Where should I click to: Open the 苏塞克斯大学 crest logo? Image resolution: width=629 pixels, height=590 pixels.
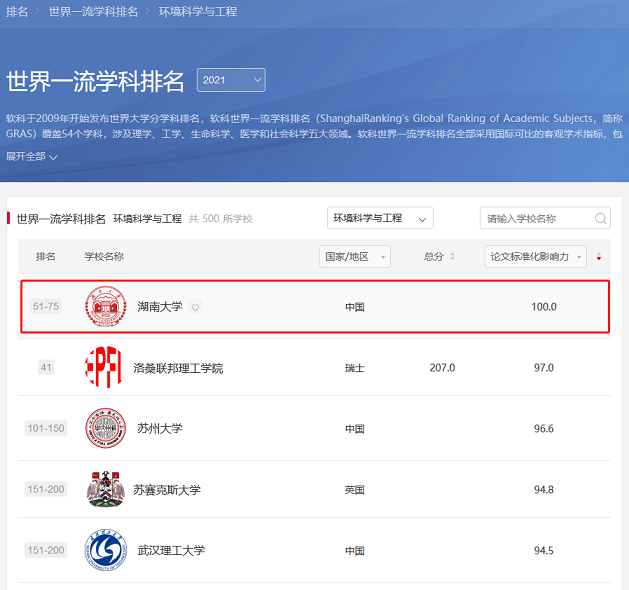pos(106,489)
